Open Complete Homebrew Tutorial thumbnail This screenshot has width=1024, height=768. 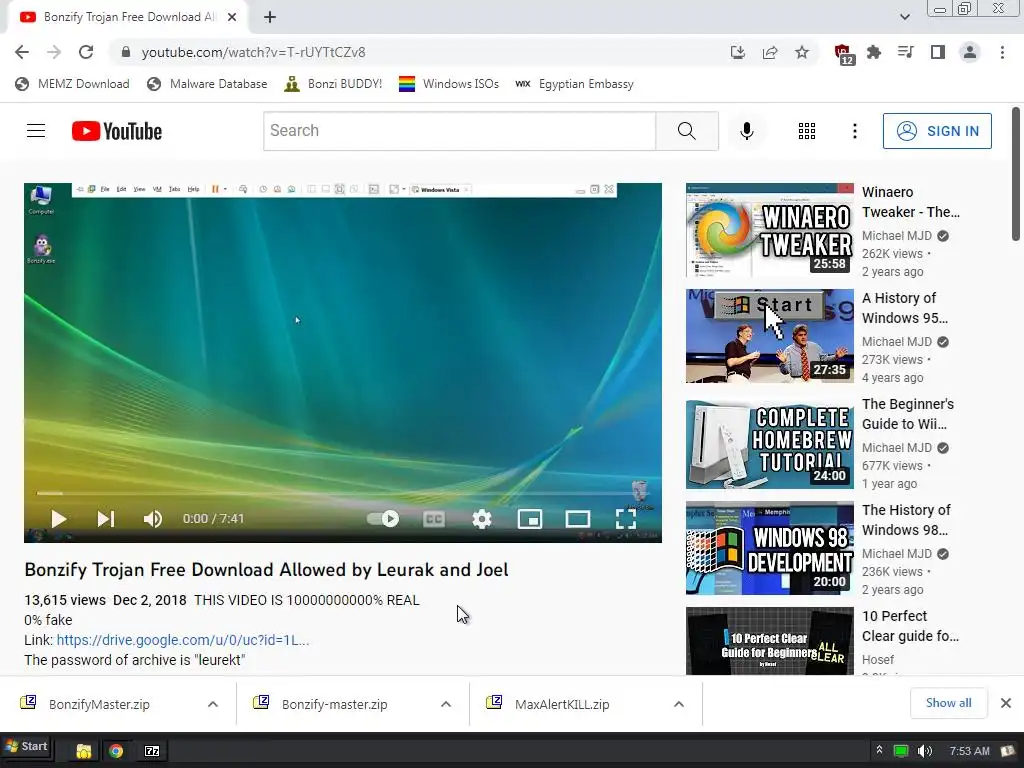coord(769,442)
